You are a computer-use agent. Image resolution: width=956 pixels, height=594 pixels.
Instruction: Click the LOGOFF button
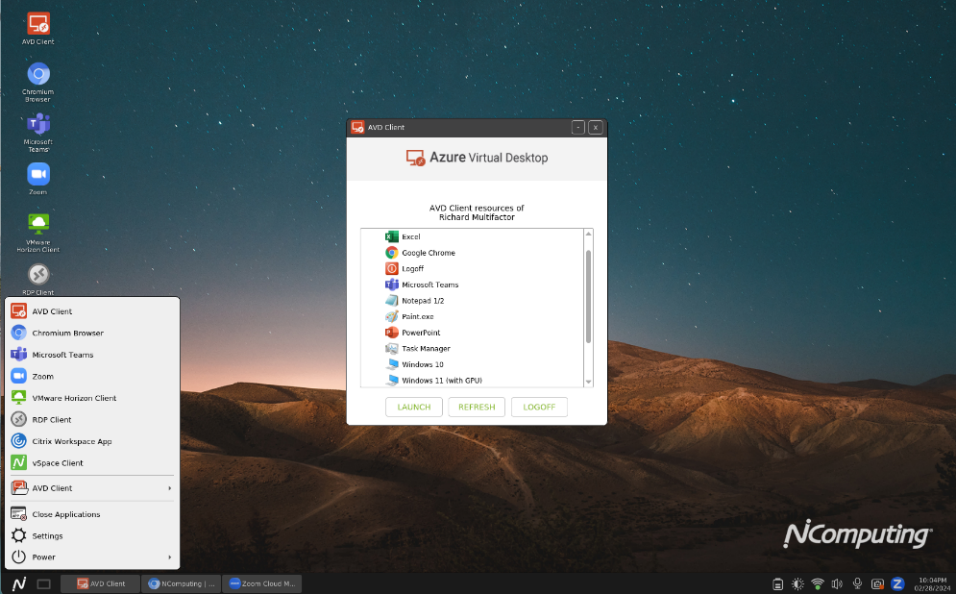pyautogui.click(x=540, y=407)
